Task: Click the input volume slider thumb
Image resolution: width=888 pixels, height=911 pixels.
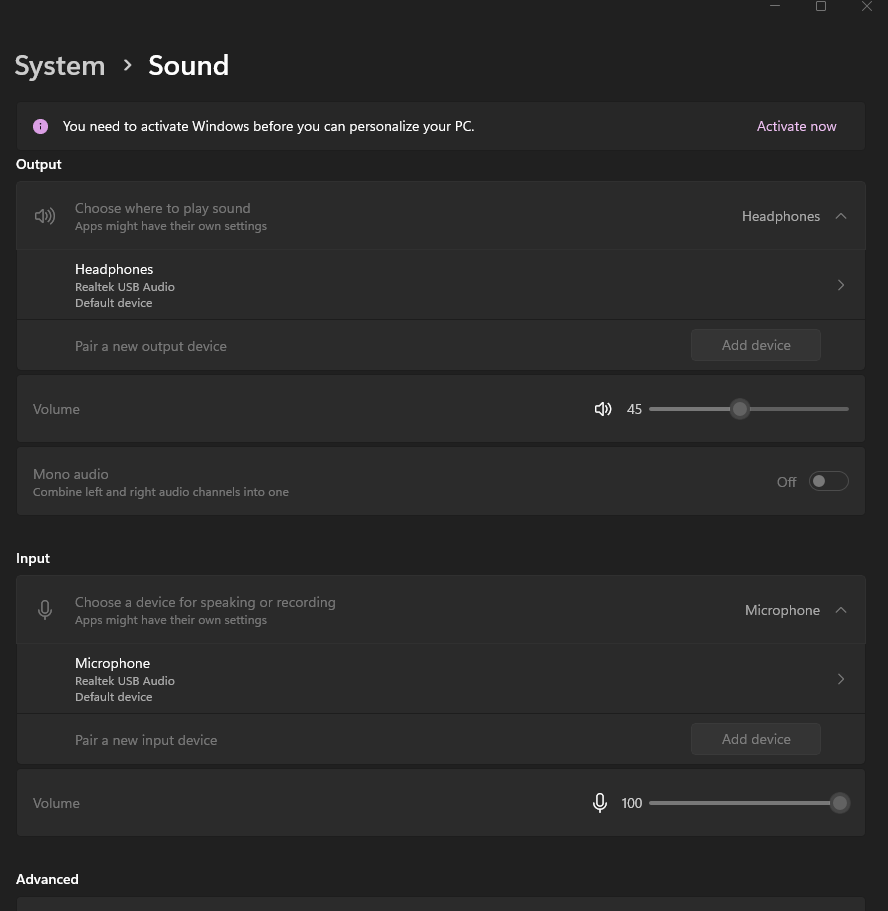Action: point(840,803)
